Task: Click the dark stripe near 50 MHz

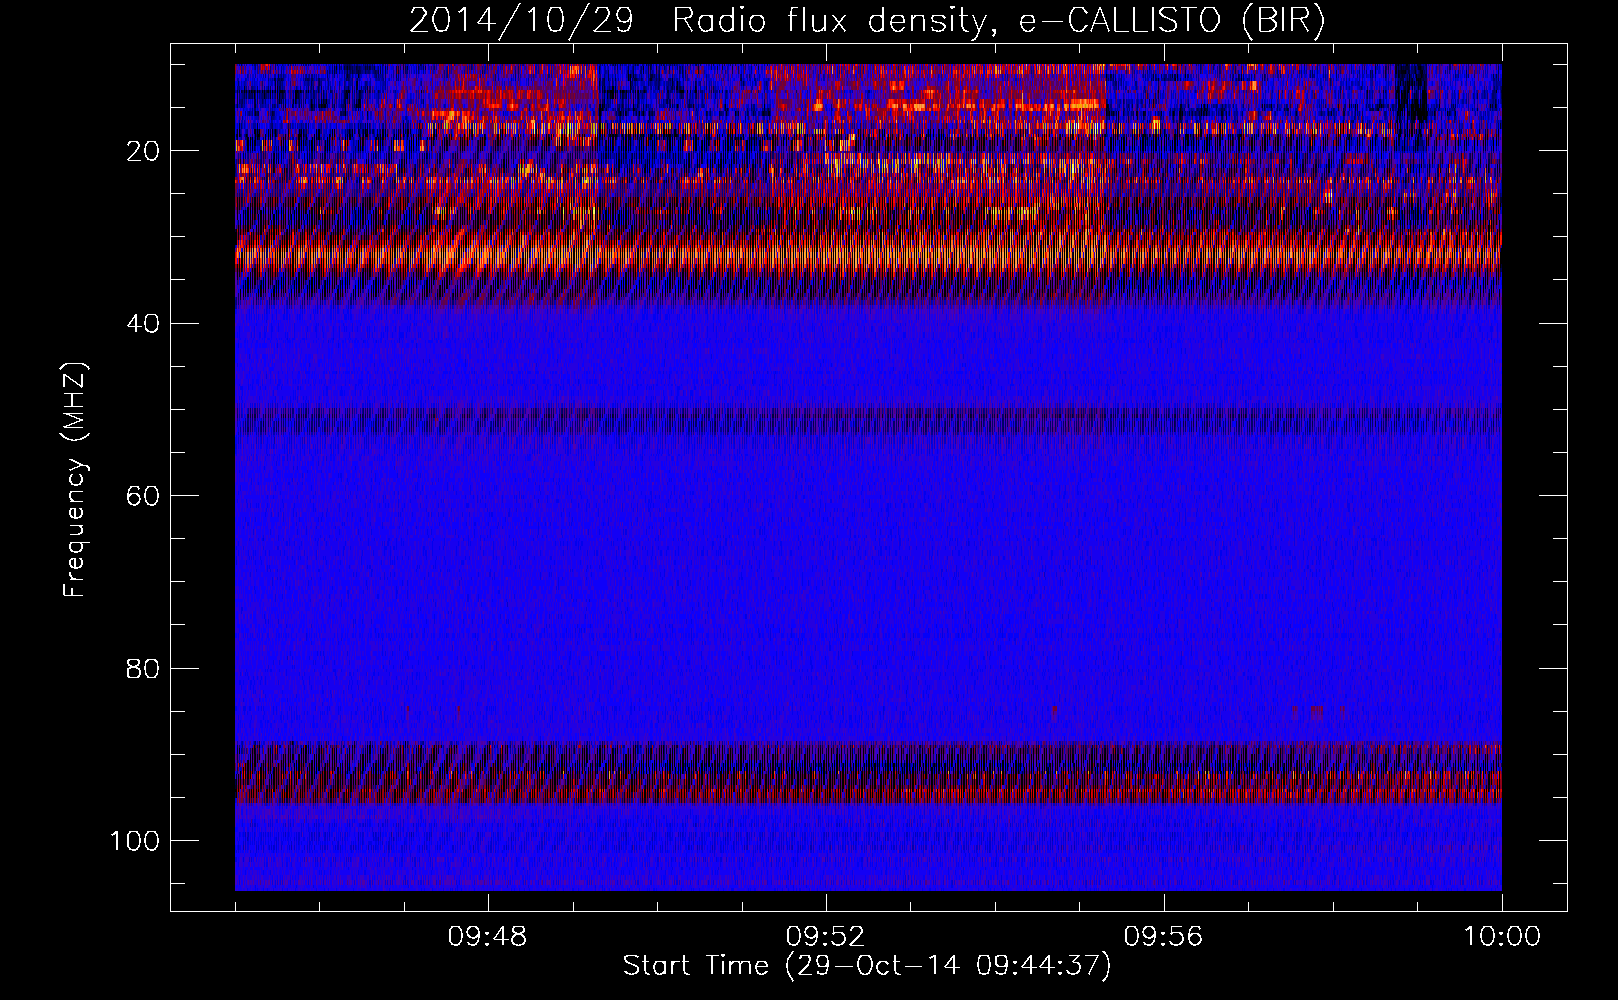Action: 868,418
